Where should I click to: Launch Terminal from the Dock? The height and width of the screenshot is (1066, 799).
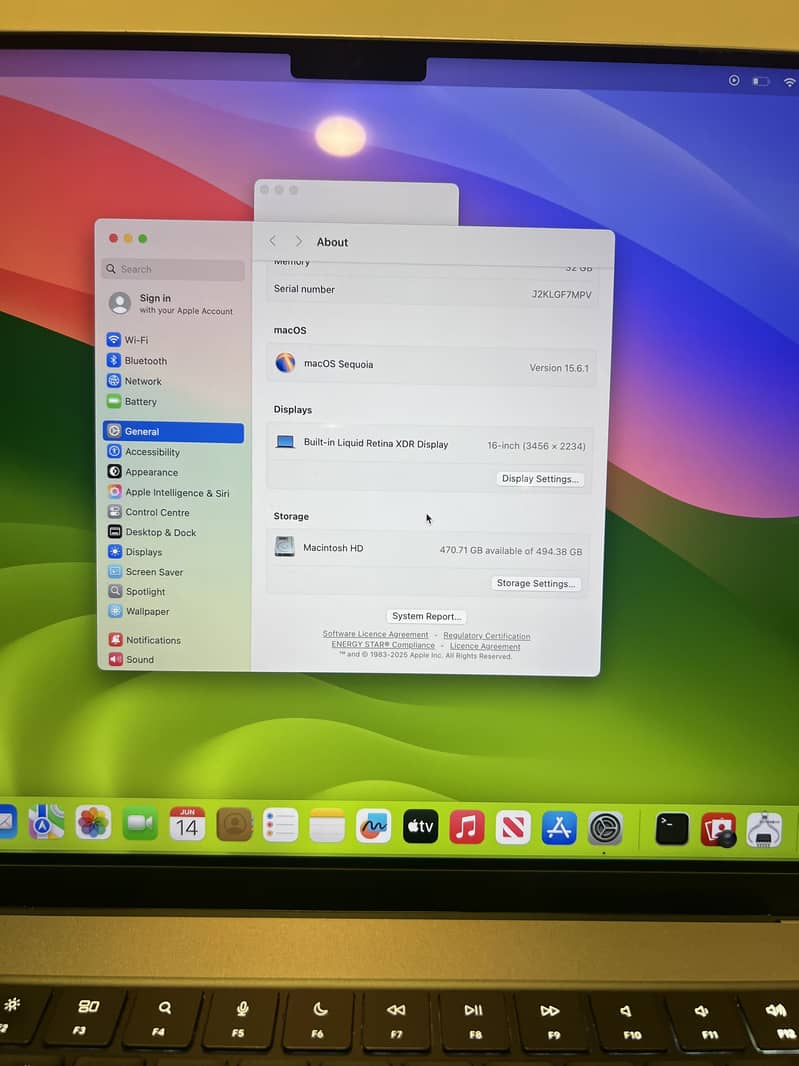672,829
